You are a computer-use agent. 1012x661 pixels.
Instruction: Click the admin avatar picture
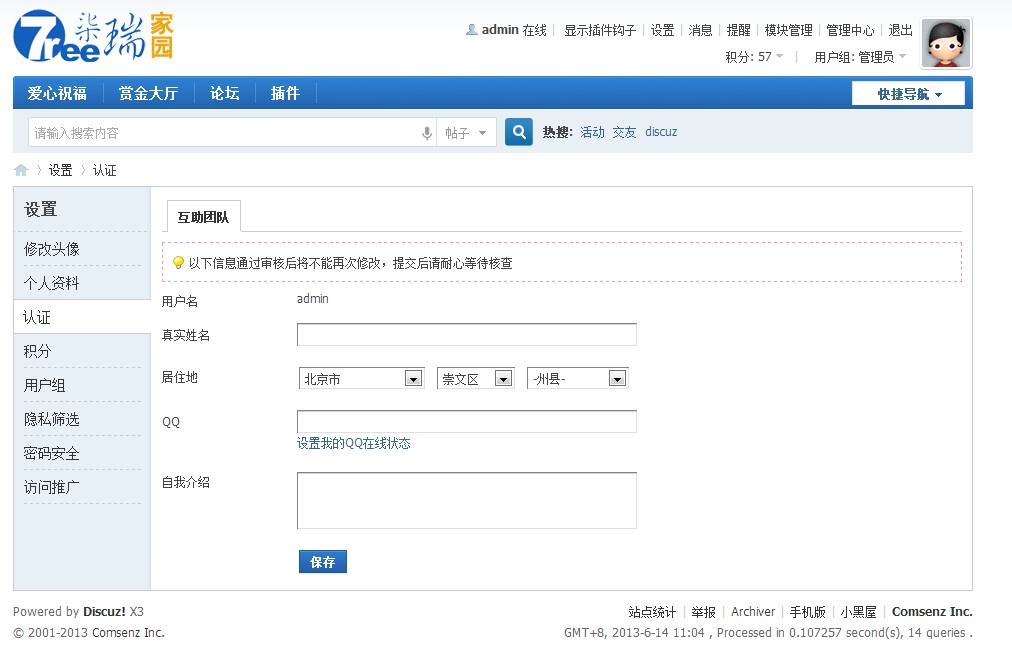(945, 44)
